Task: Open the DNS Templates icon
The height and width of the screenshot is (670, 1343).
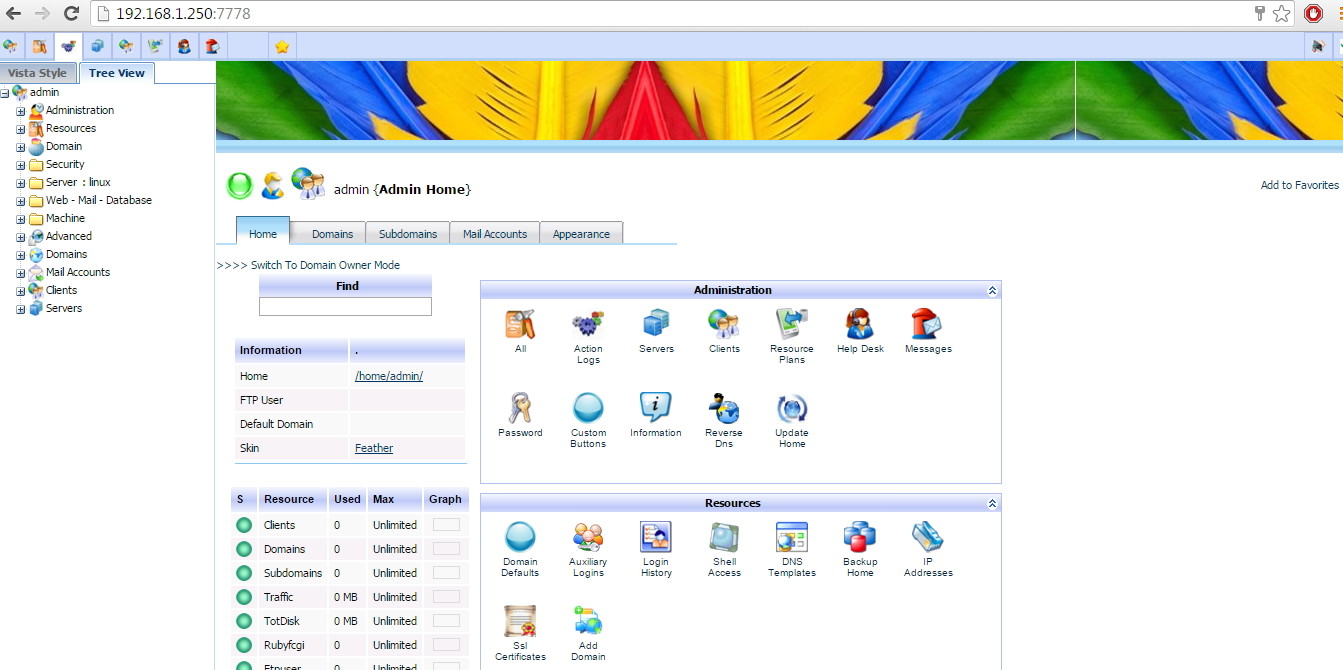Action: (792, 537)
